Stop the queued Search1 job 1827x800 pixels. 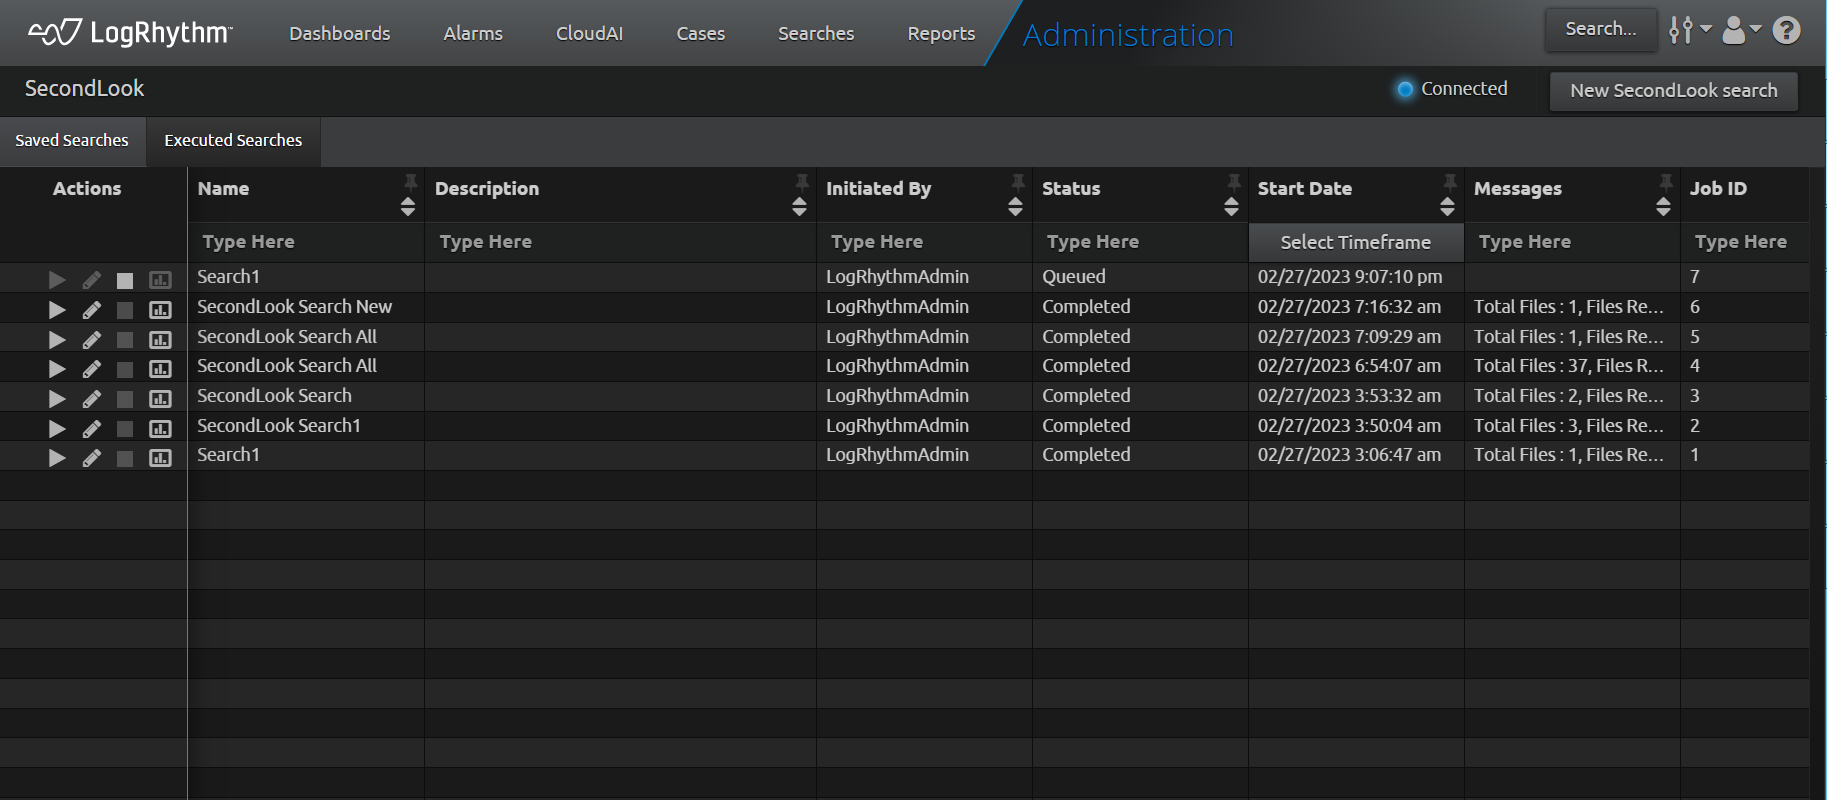[x=125, y=281]
